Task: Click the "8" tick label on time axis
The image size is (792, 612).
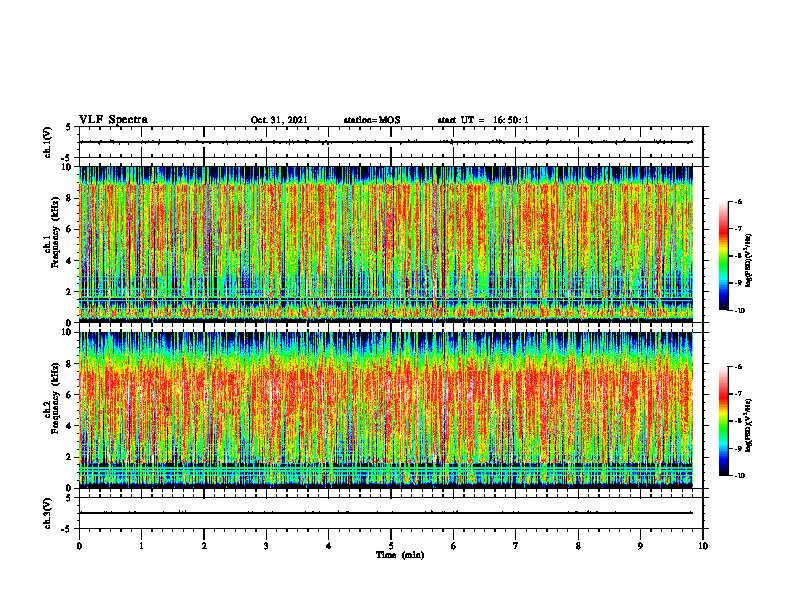Action: 578,546
